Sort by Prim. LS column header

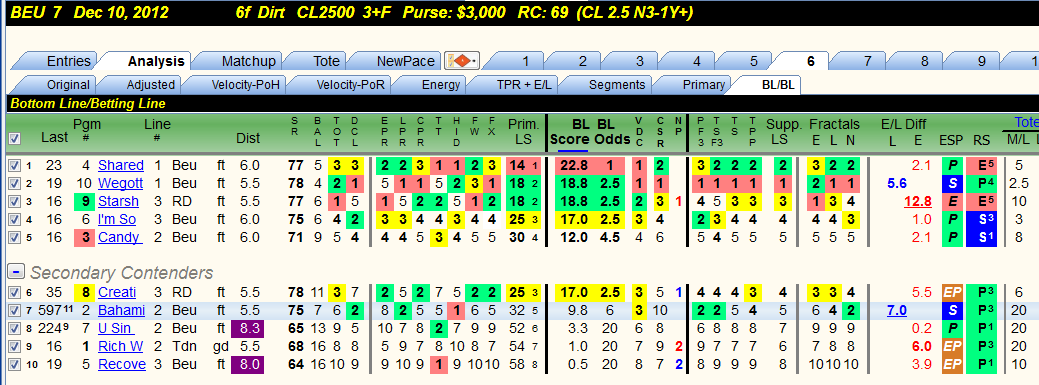coord(523,131)
